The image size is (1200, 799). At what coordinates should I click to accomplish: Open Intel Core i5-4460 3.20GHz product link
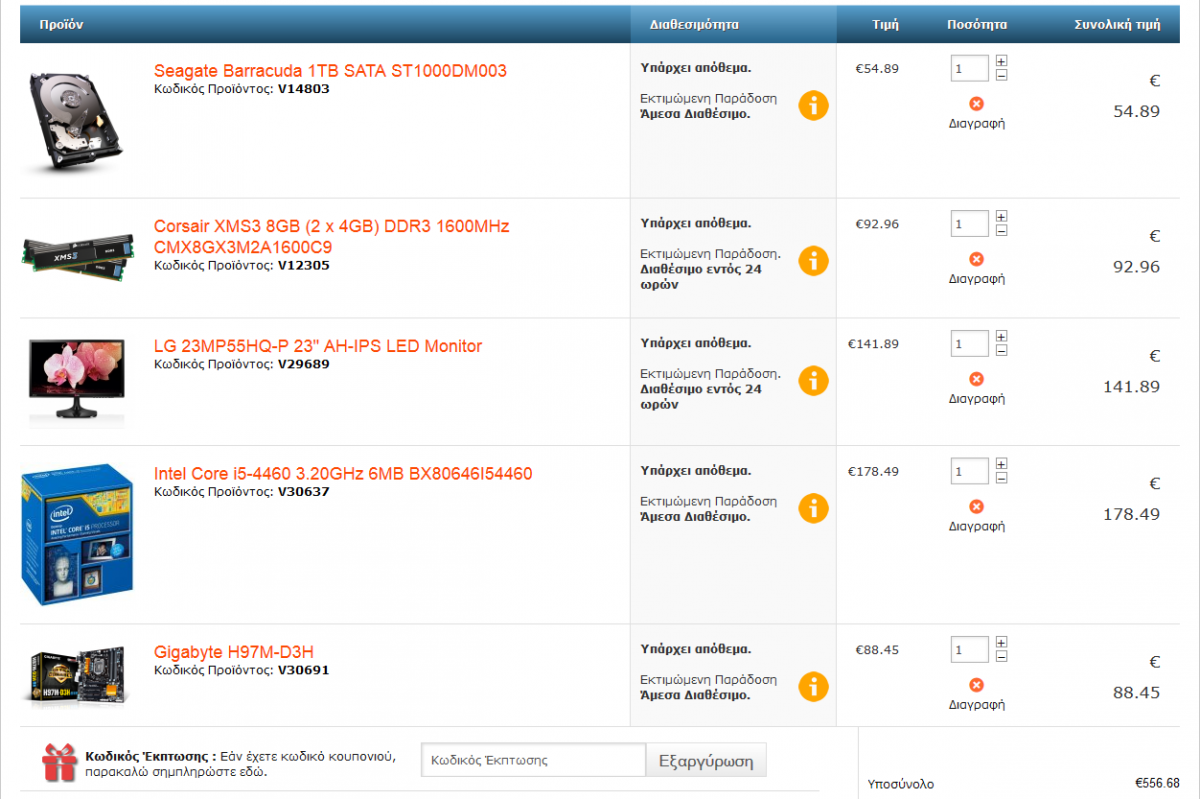tap(343, 473)
